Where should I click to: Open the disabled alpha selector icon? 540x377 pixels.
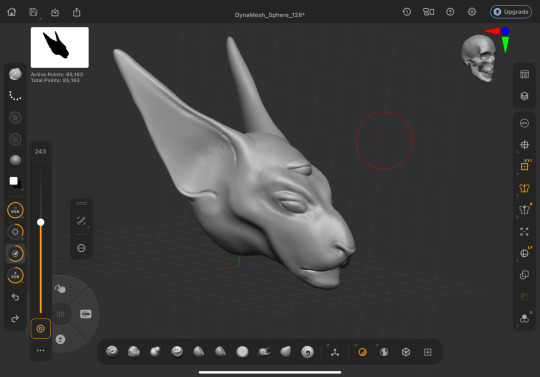pos(15,117)
